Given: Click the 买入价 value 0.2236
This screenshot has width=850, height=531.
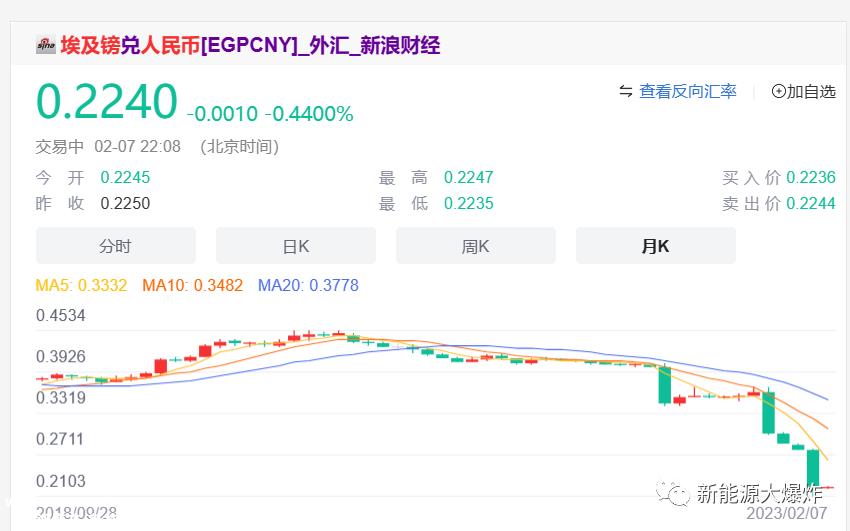Looking at the screenshot, I should coord(811,177).
